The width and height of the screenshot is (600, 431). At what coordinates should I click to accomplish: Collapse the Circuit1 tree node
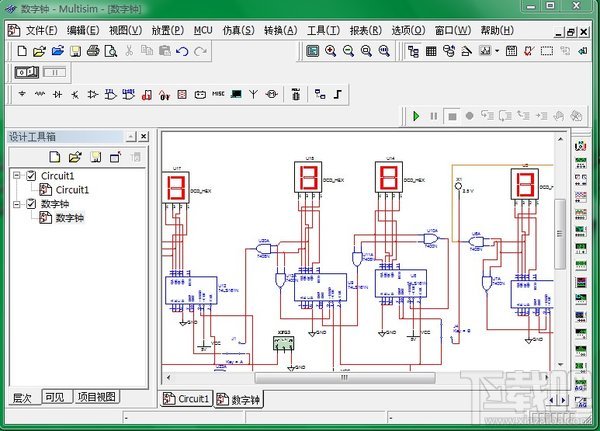click(x=17, y=176)
